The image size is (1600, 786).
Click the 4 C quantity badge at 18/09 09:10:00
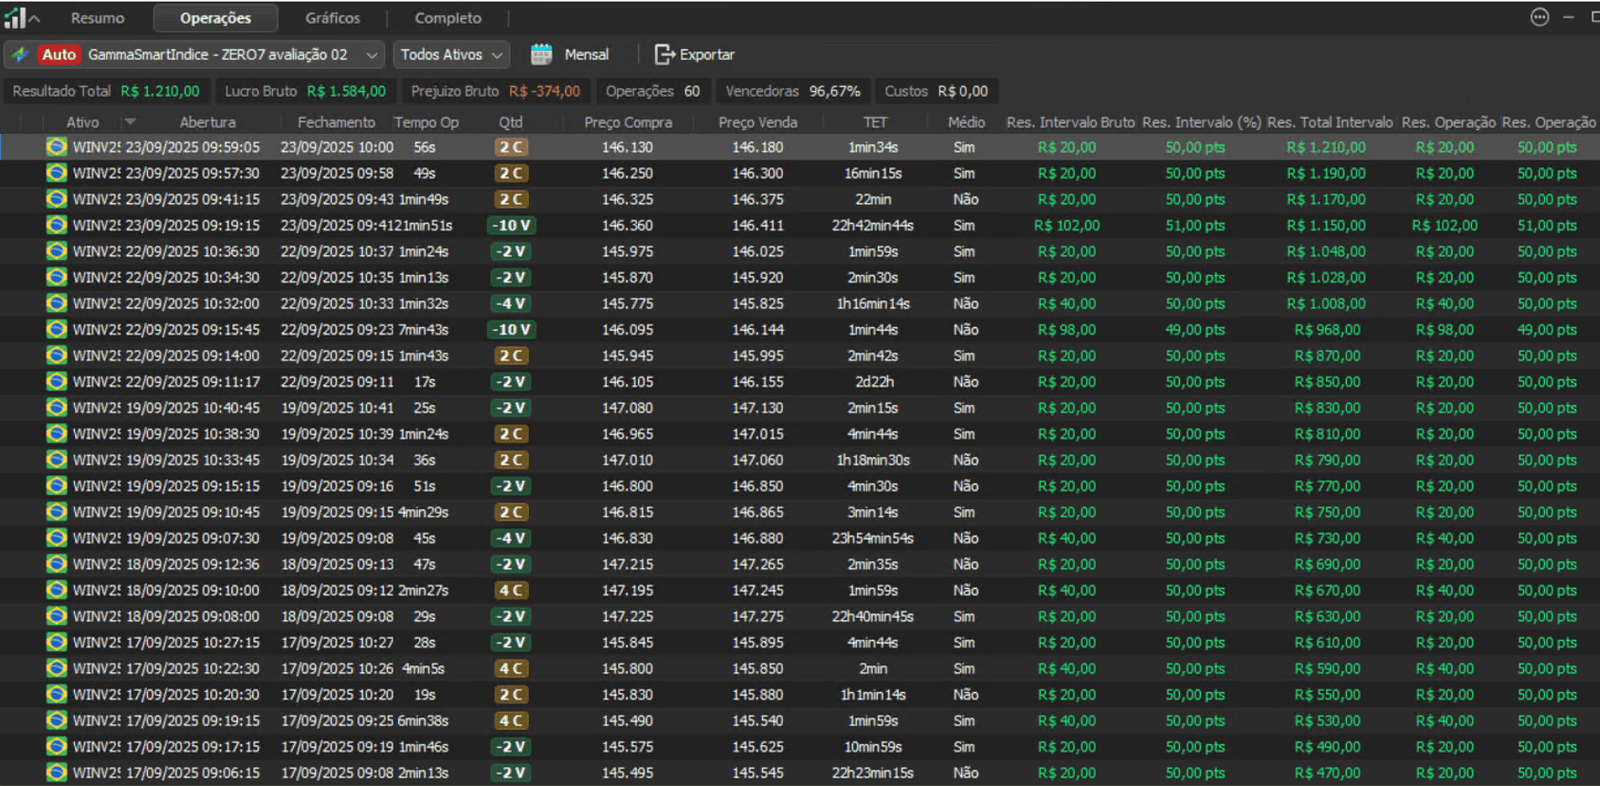(x=512, y=590)
